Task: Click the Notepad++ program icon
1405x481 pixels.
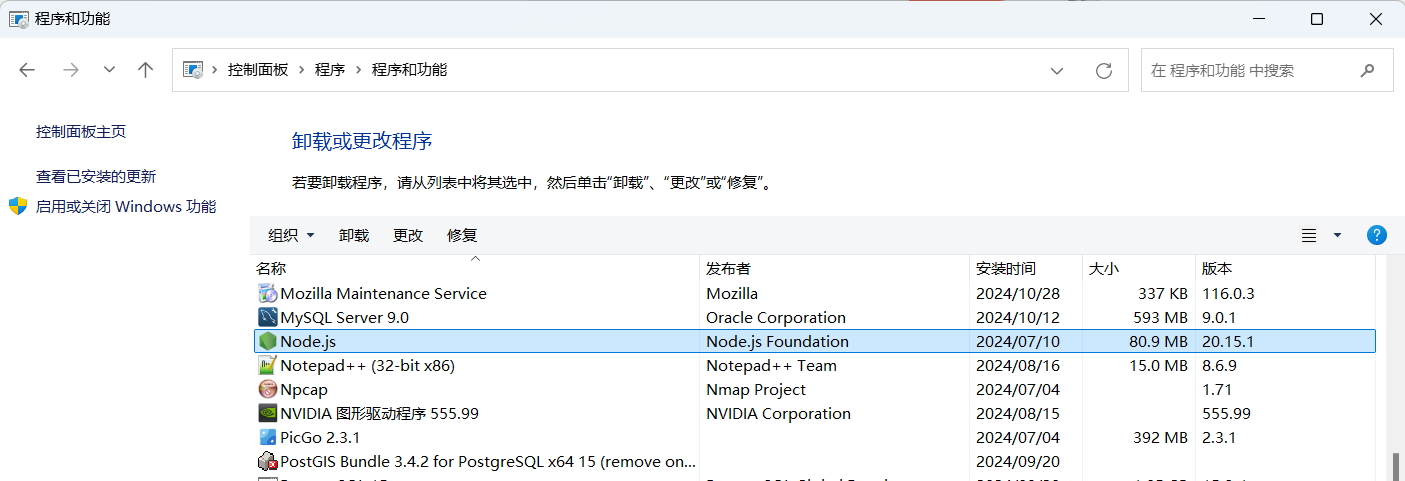Action: coord(267,366)
